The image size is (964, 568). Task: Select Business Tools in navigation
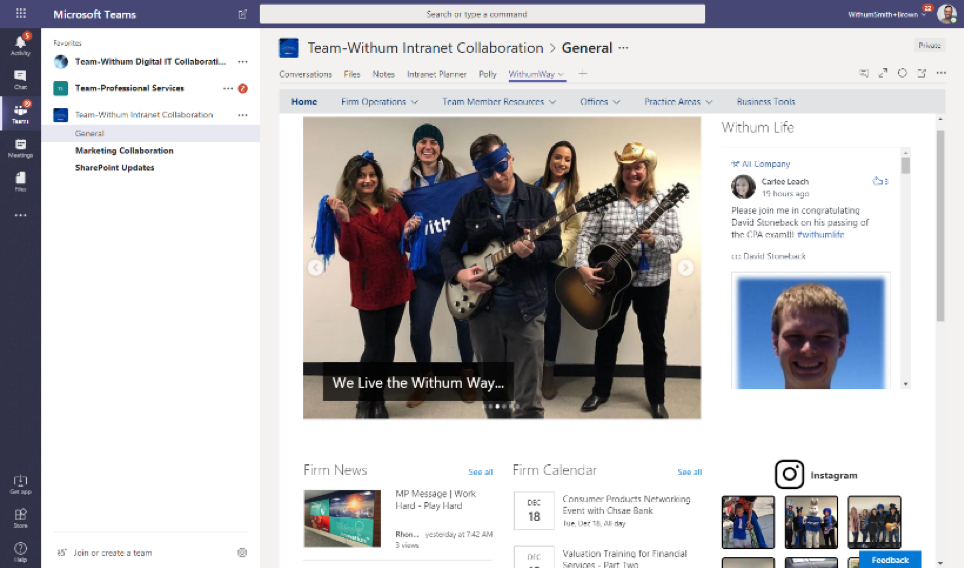[x=765, y=102]
